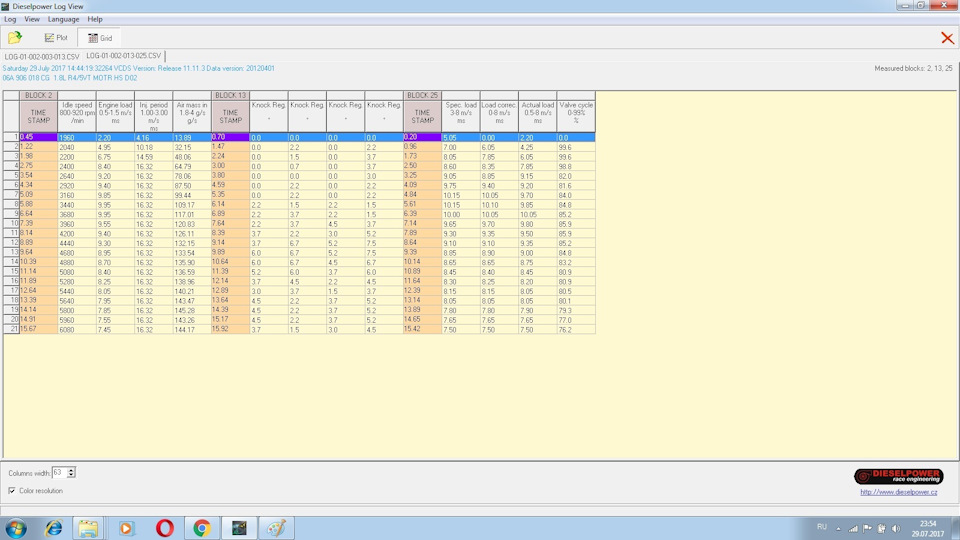Launch Internet Explorer from the taskbar
The height and width of the screenshot is (540, 960).
(54, 528)
